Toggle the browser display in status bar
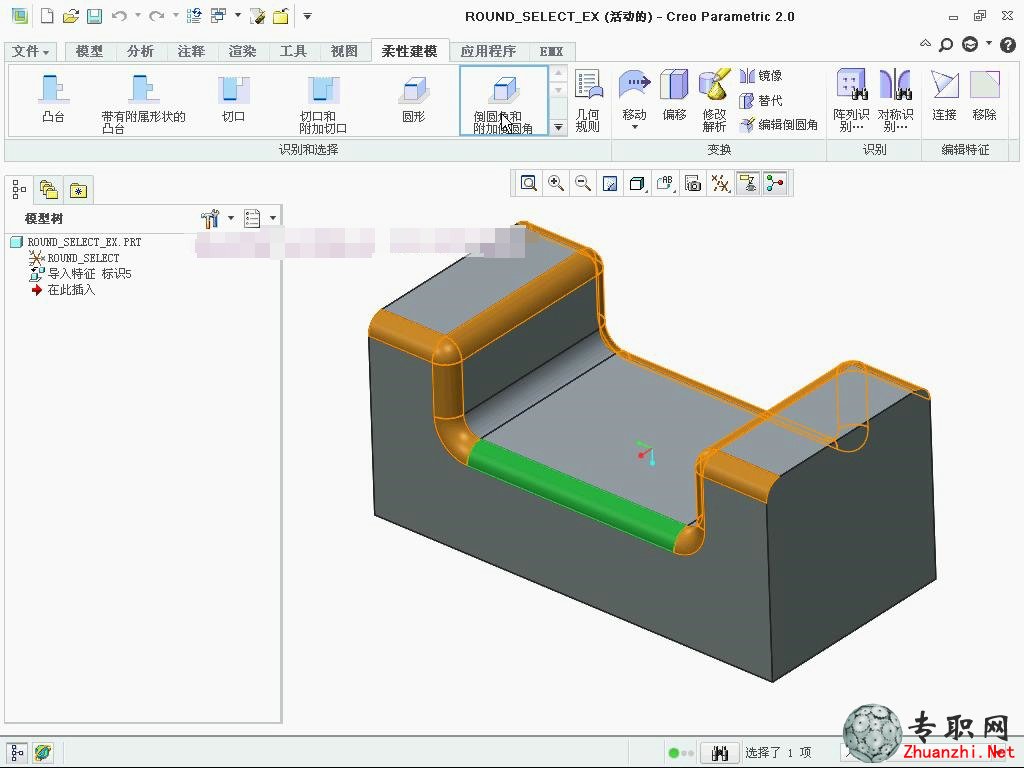This screenshot has height=768, width=1024. point(42,753)
